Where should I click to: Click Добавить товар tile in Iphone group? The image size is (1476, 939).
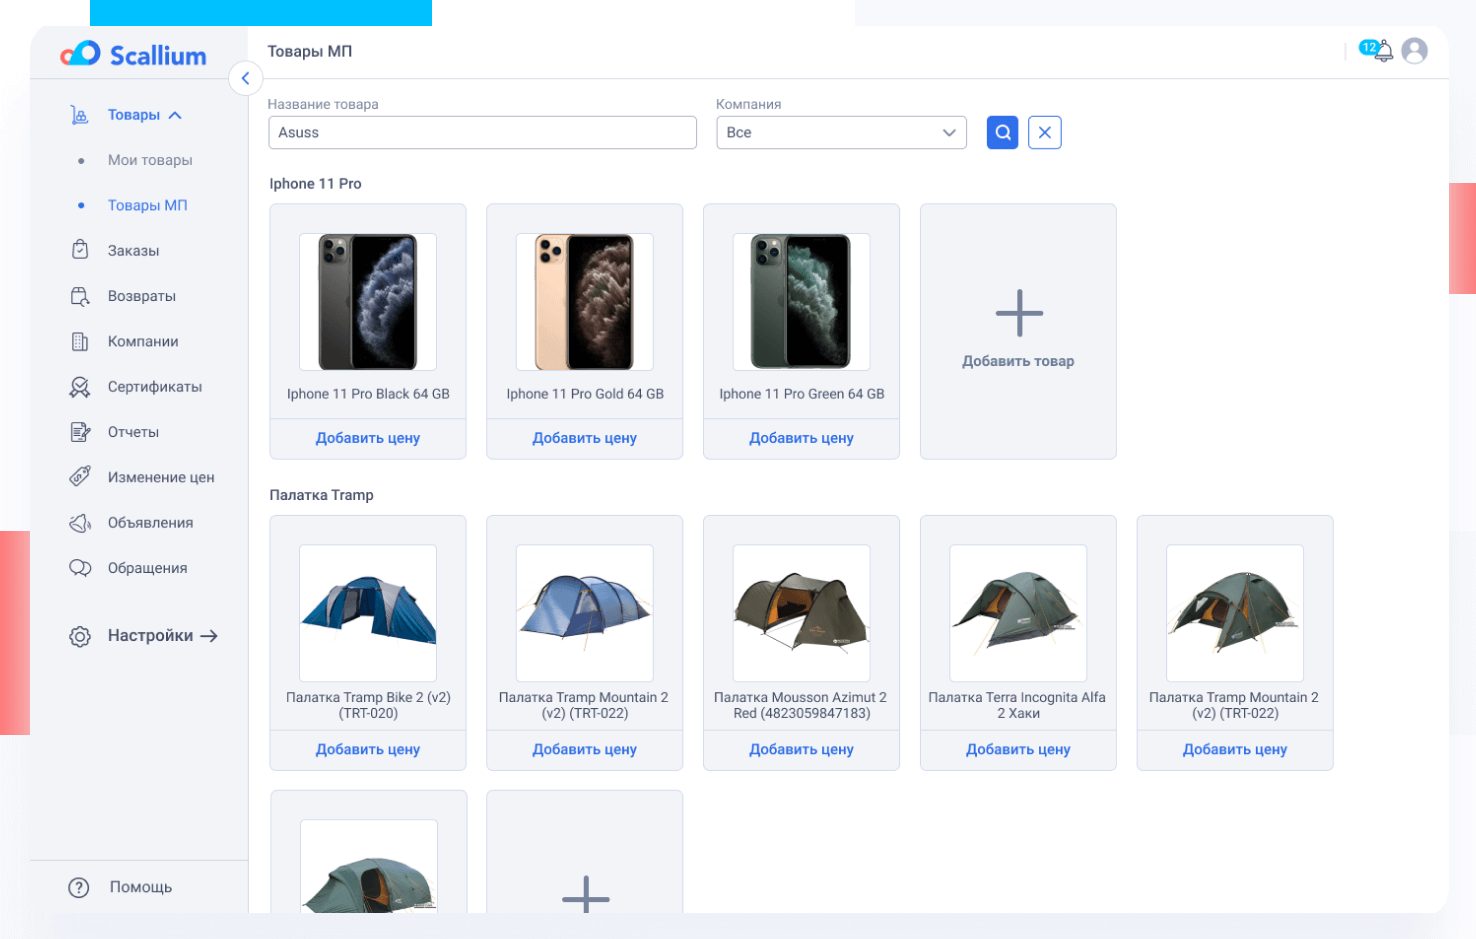[1018, 331]
